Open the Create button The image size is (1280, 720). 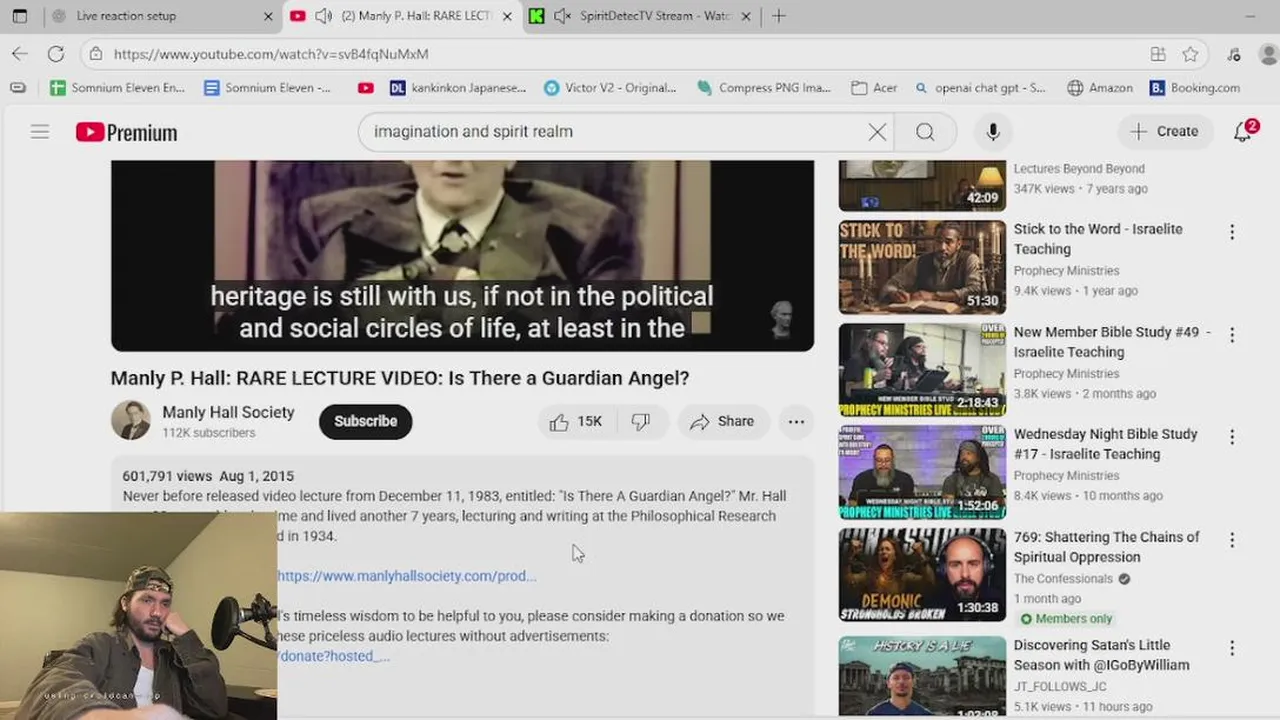1164,131
